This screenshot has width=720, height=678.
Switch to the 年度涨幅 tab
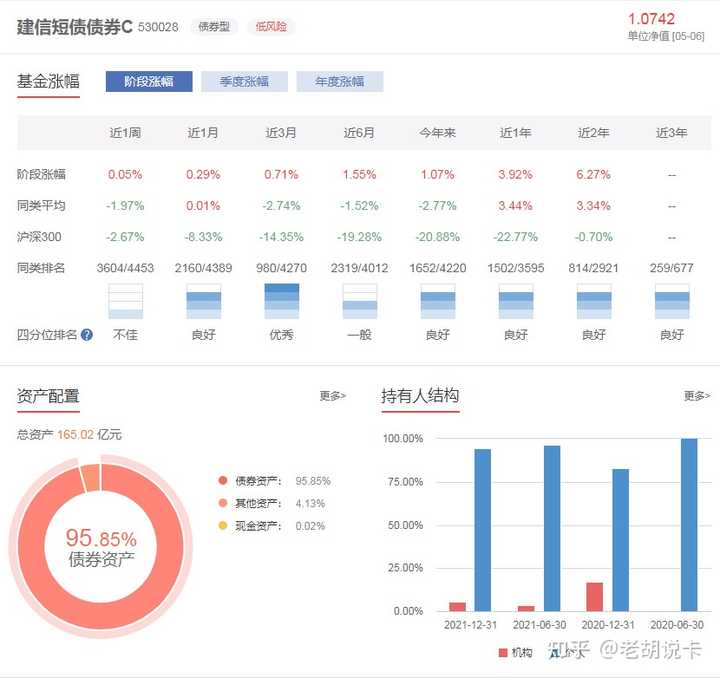click(340, 82)
